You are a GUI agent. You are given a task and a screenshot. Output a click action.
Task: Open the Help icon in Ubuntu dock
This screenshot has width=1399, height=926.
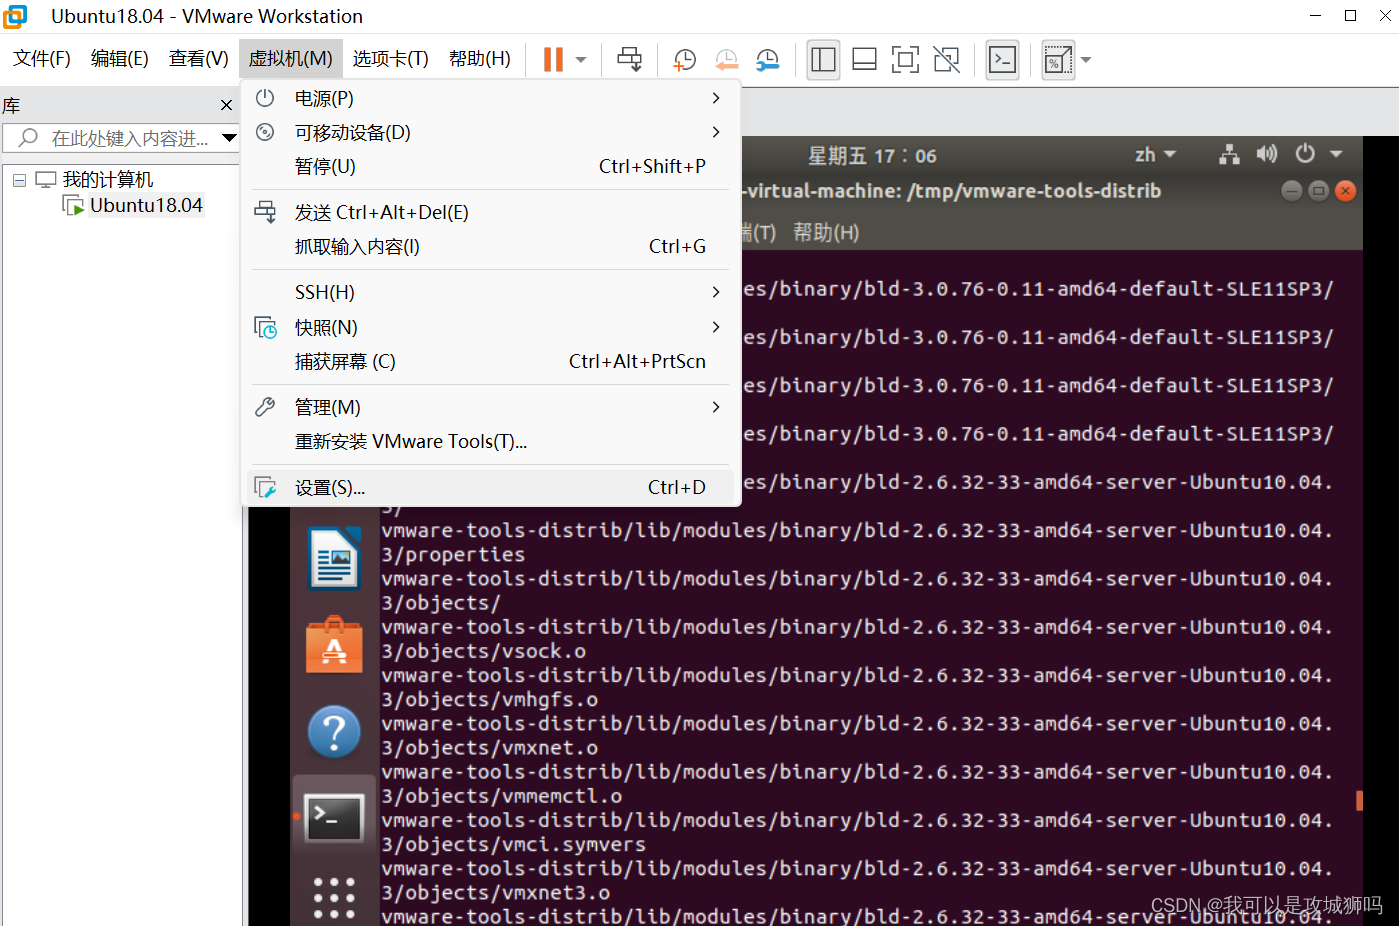(x=334, y=732)
